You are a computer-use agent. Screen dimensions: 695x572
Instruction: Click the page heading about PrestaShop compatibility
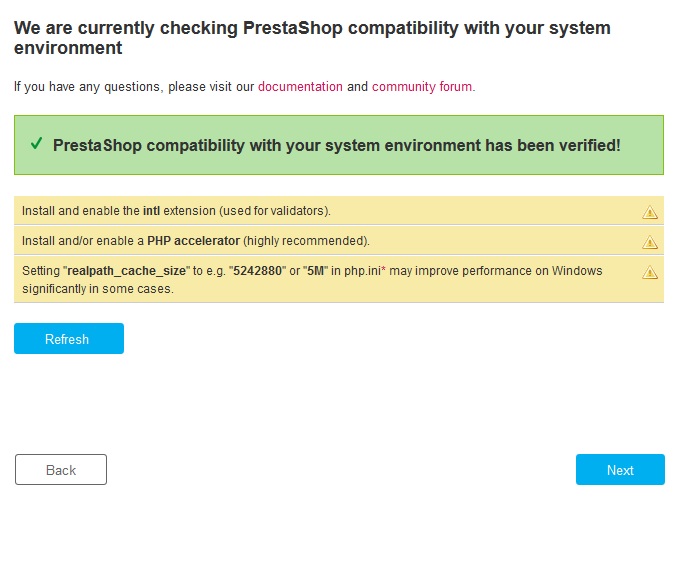pyautogui.click(x=312, y=38)
